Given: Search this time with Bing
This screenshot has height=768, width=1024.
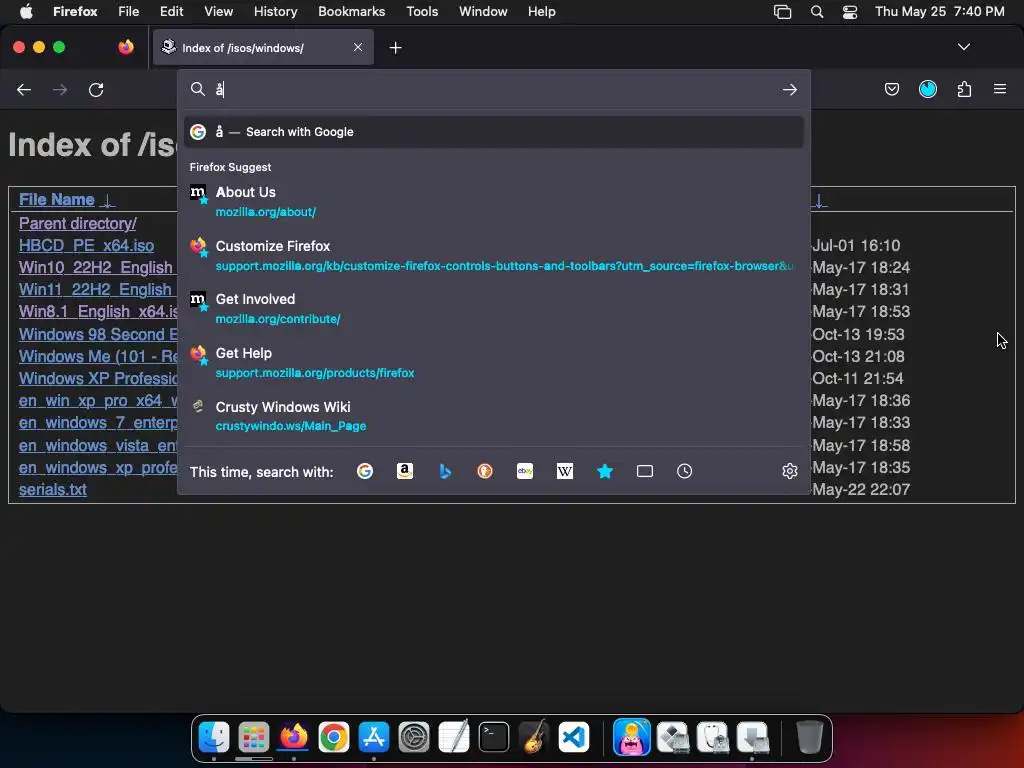Looking at the screenshot, I should point(445,471).
